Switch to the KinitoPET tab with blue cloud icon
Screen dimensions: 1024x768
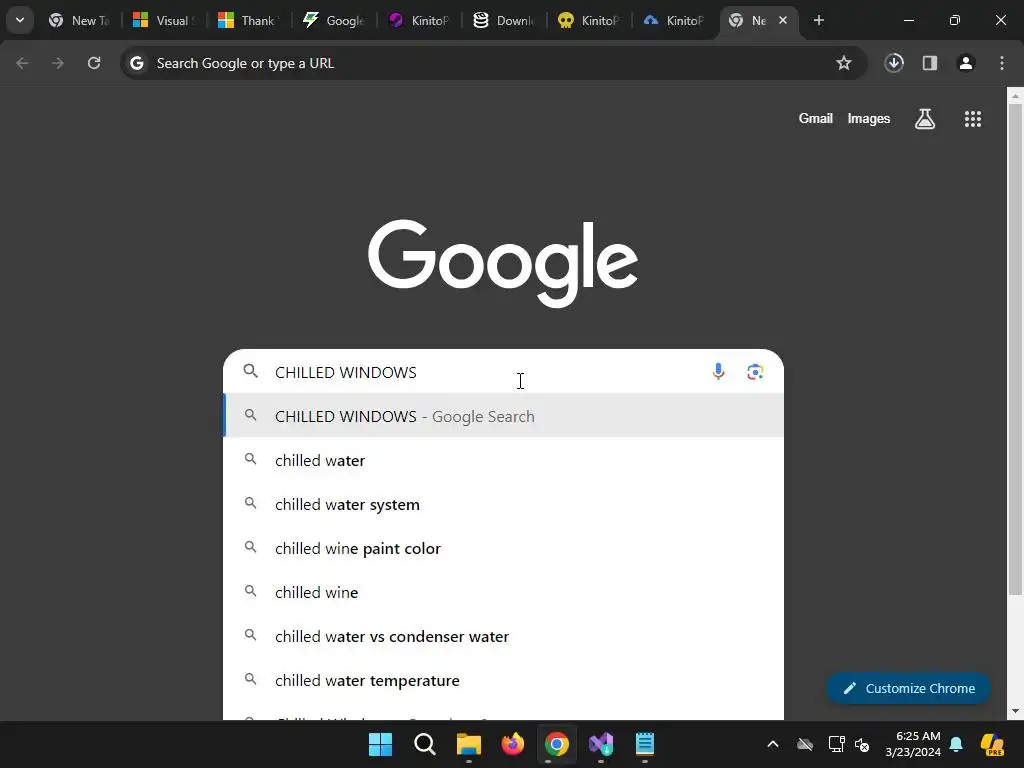pos(673,20)
